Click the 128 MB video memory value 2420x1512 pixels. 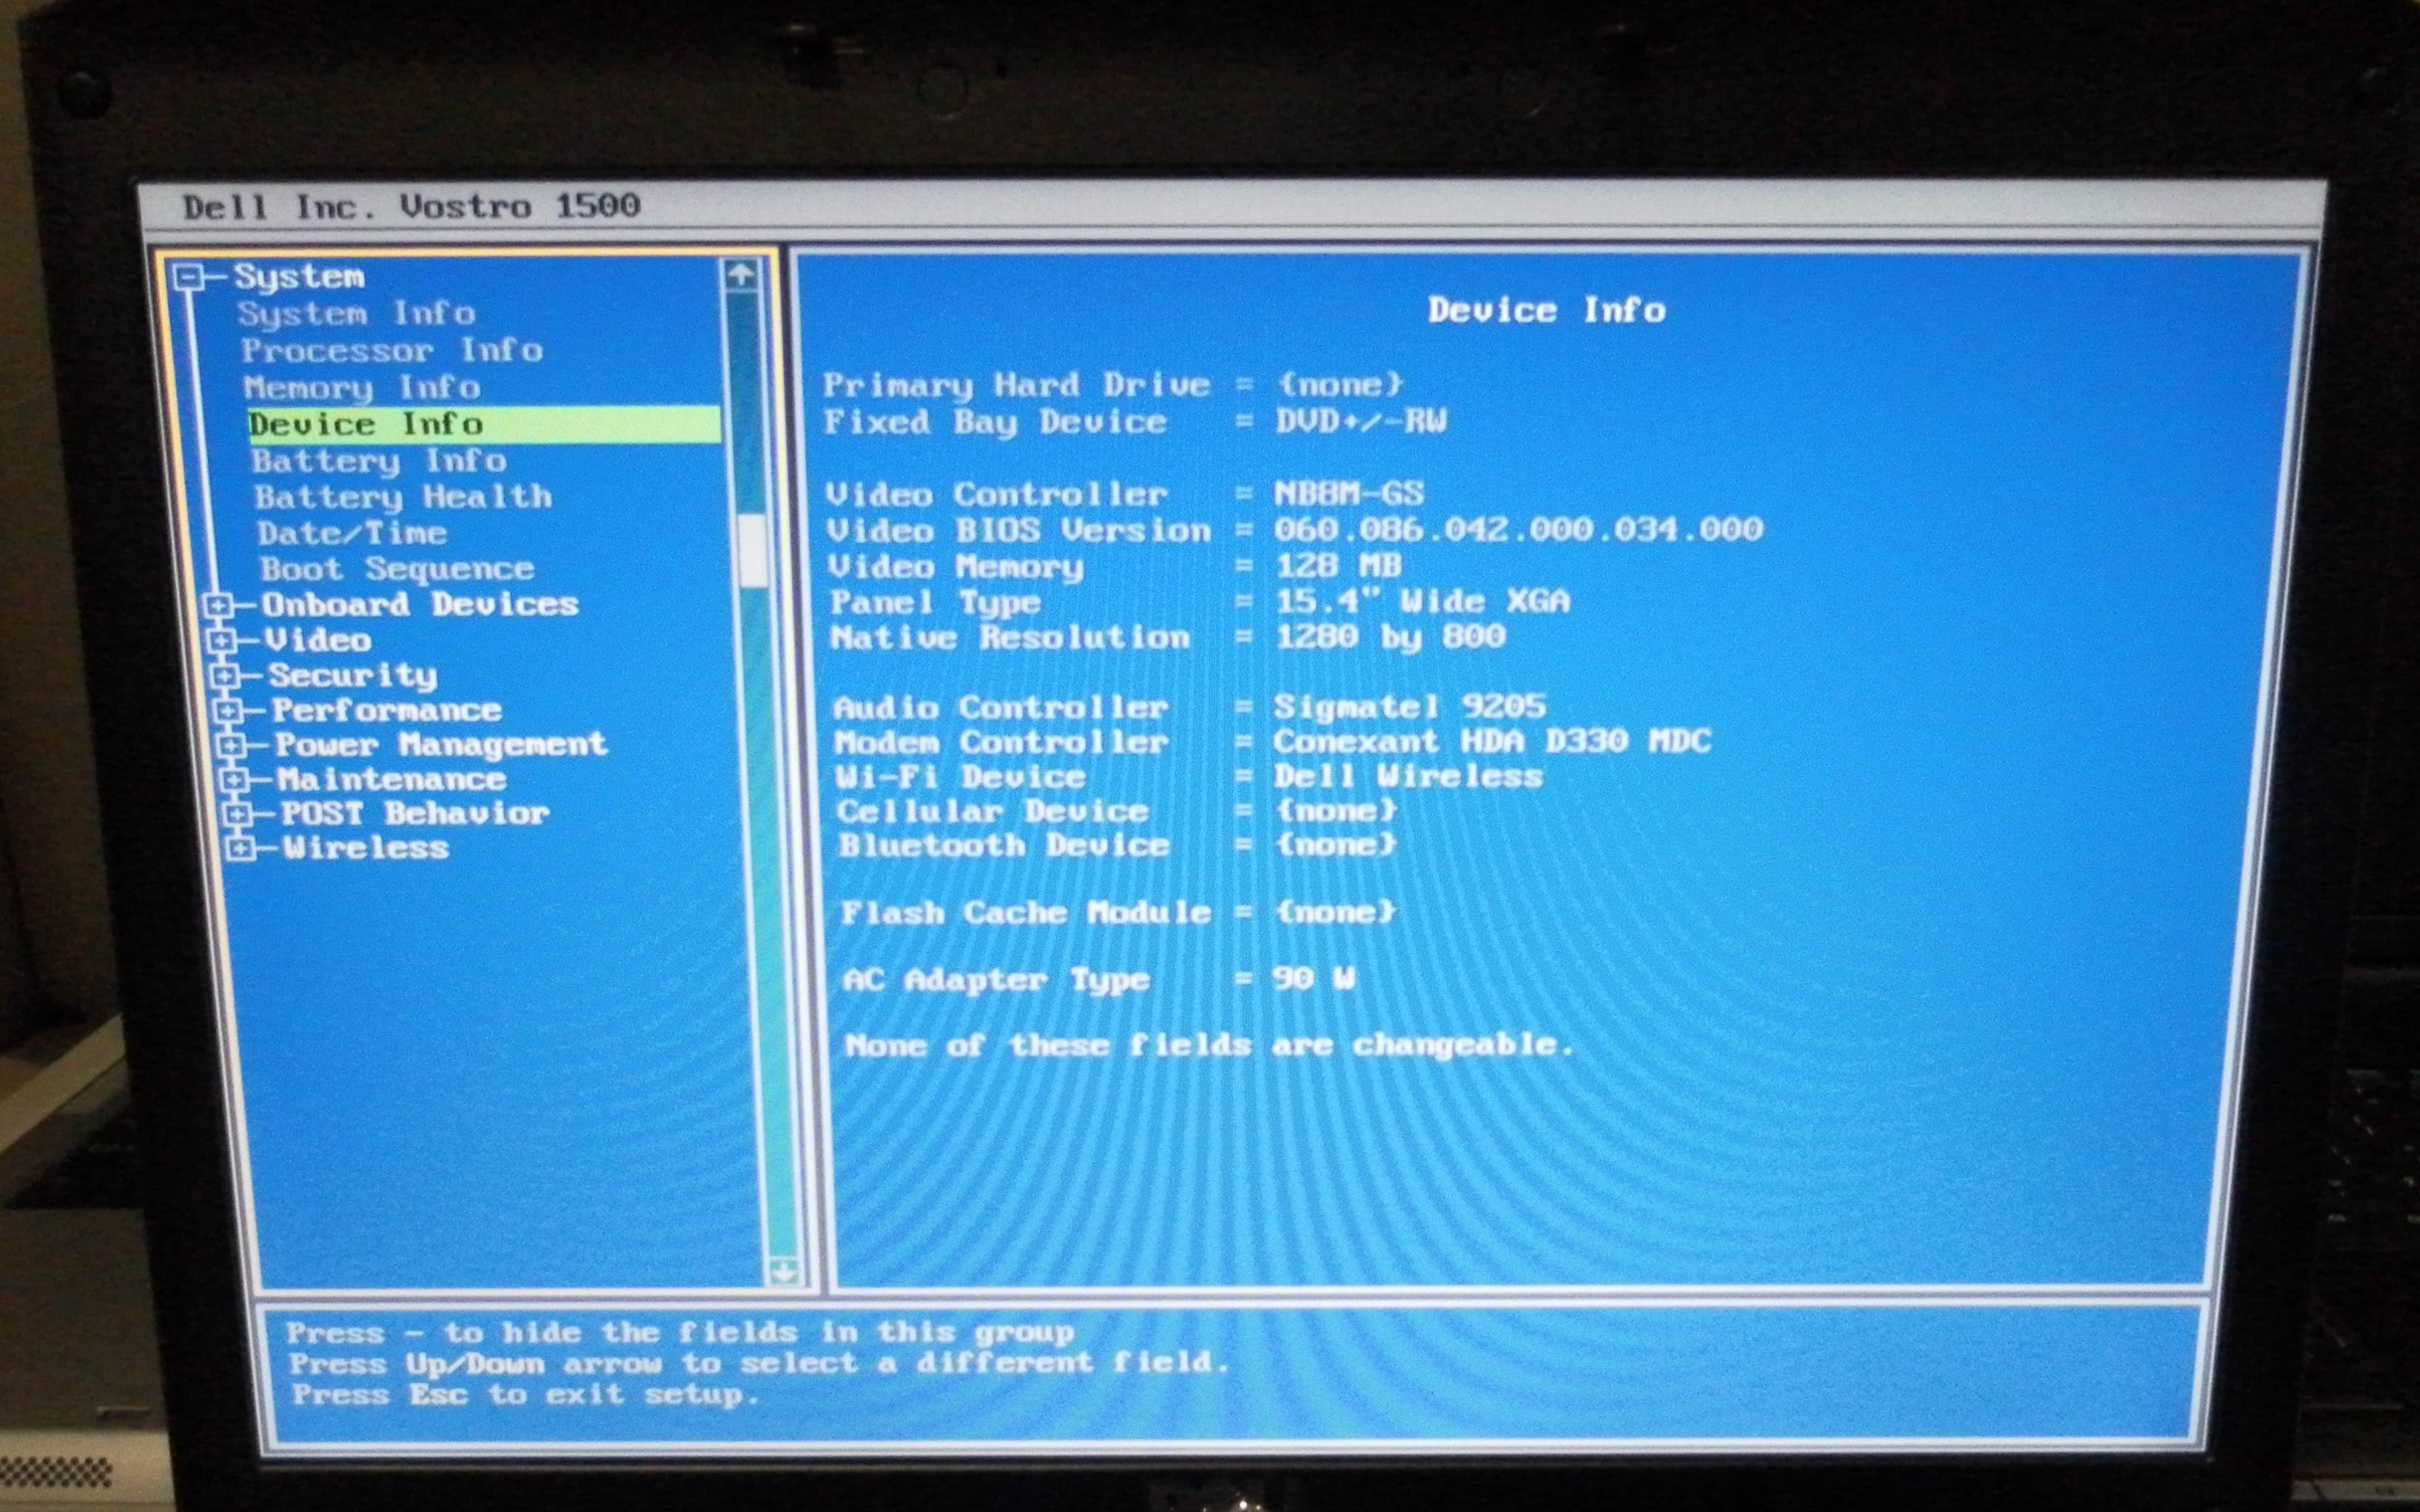[x=1338, y=566]
